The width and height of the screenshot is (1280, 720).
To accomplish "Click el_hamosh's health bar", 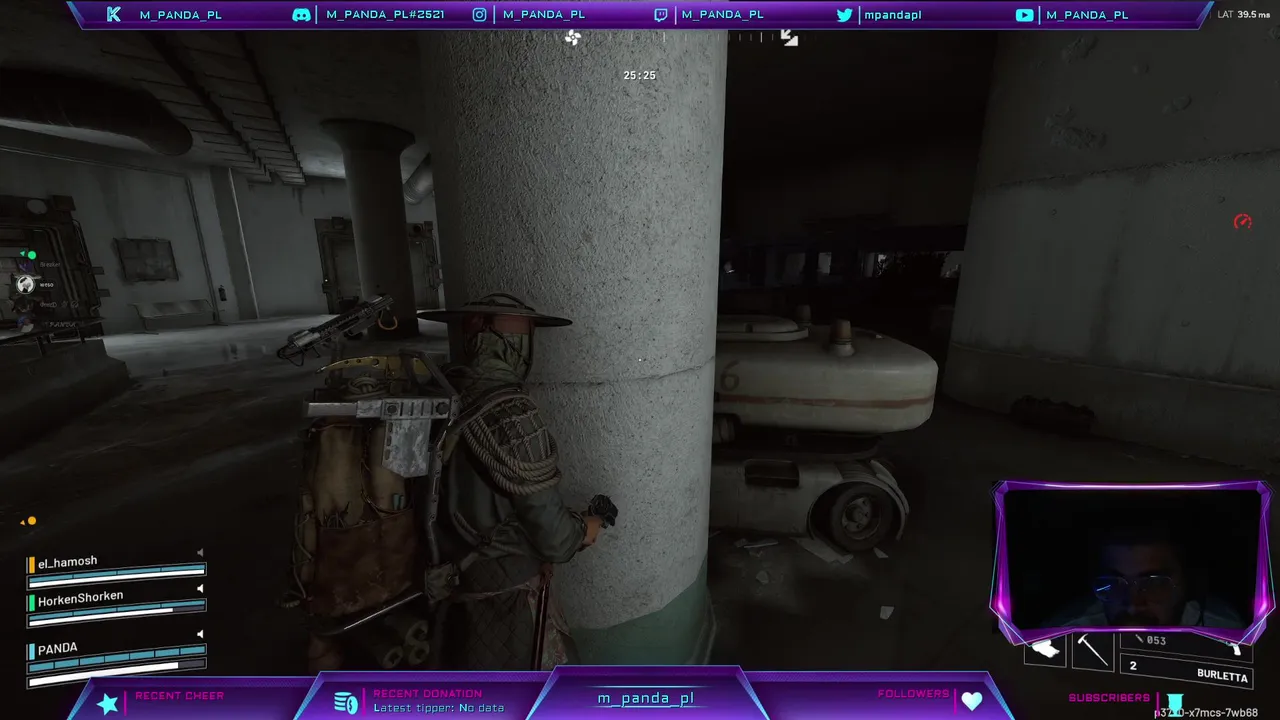I will click(117, 575).
